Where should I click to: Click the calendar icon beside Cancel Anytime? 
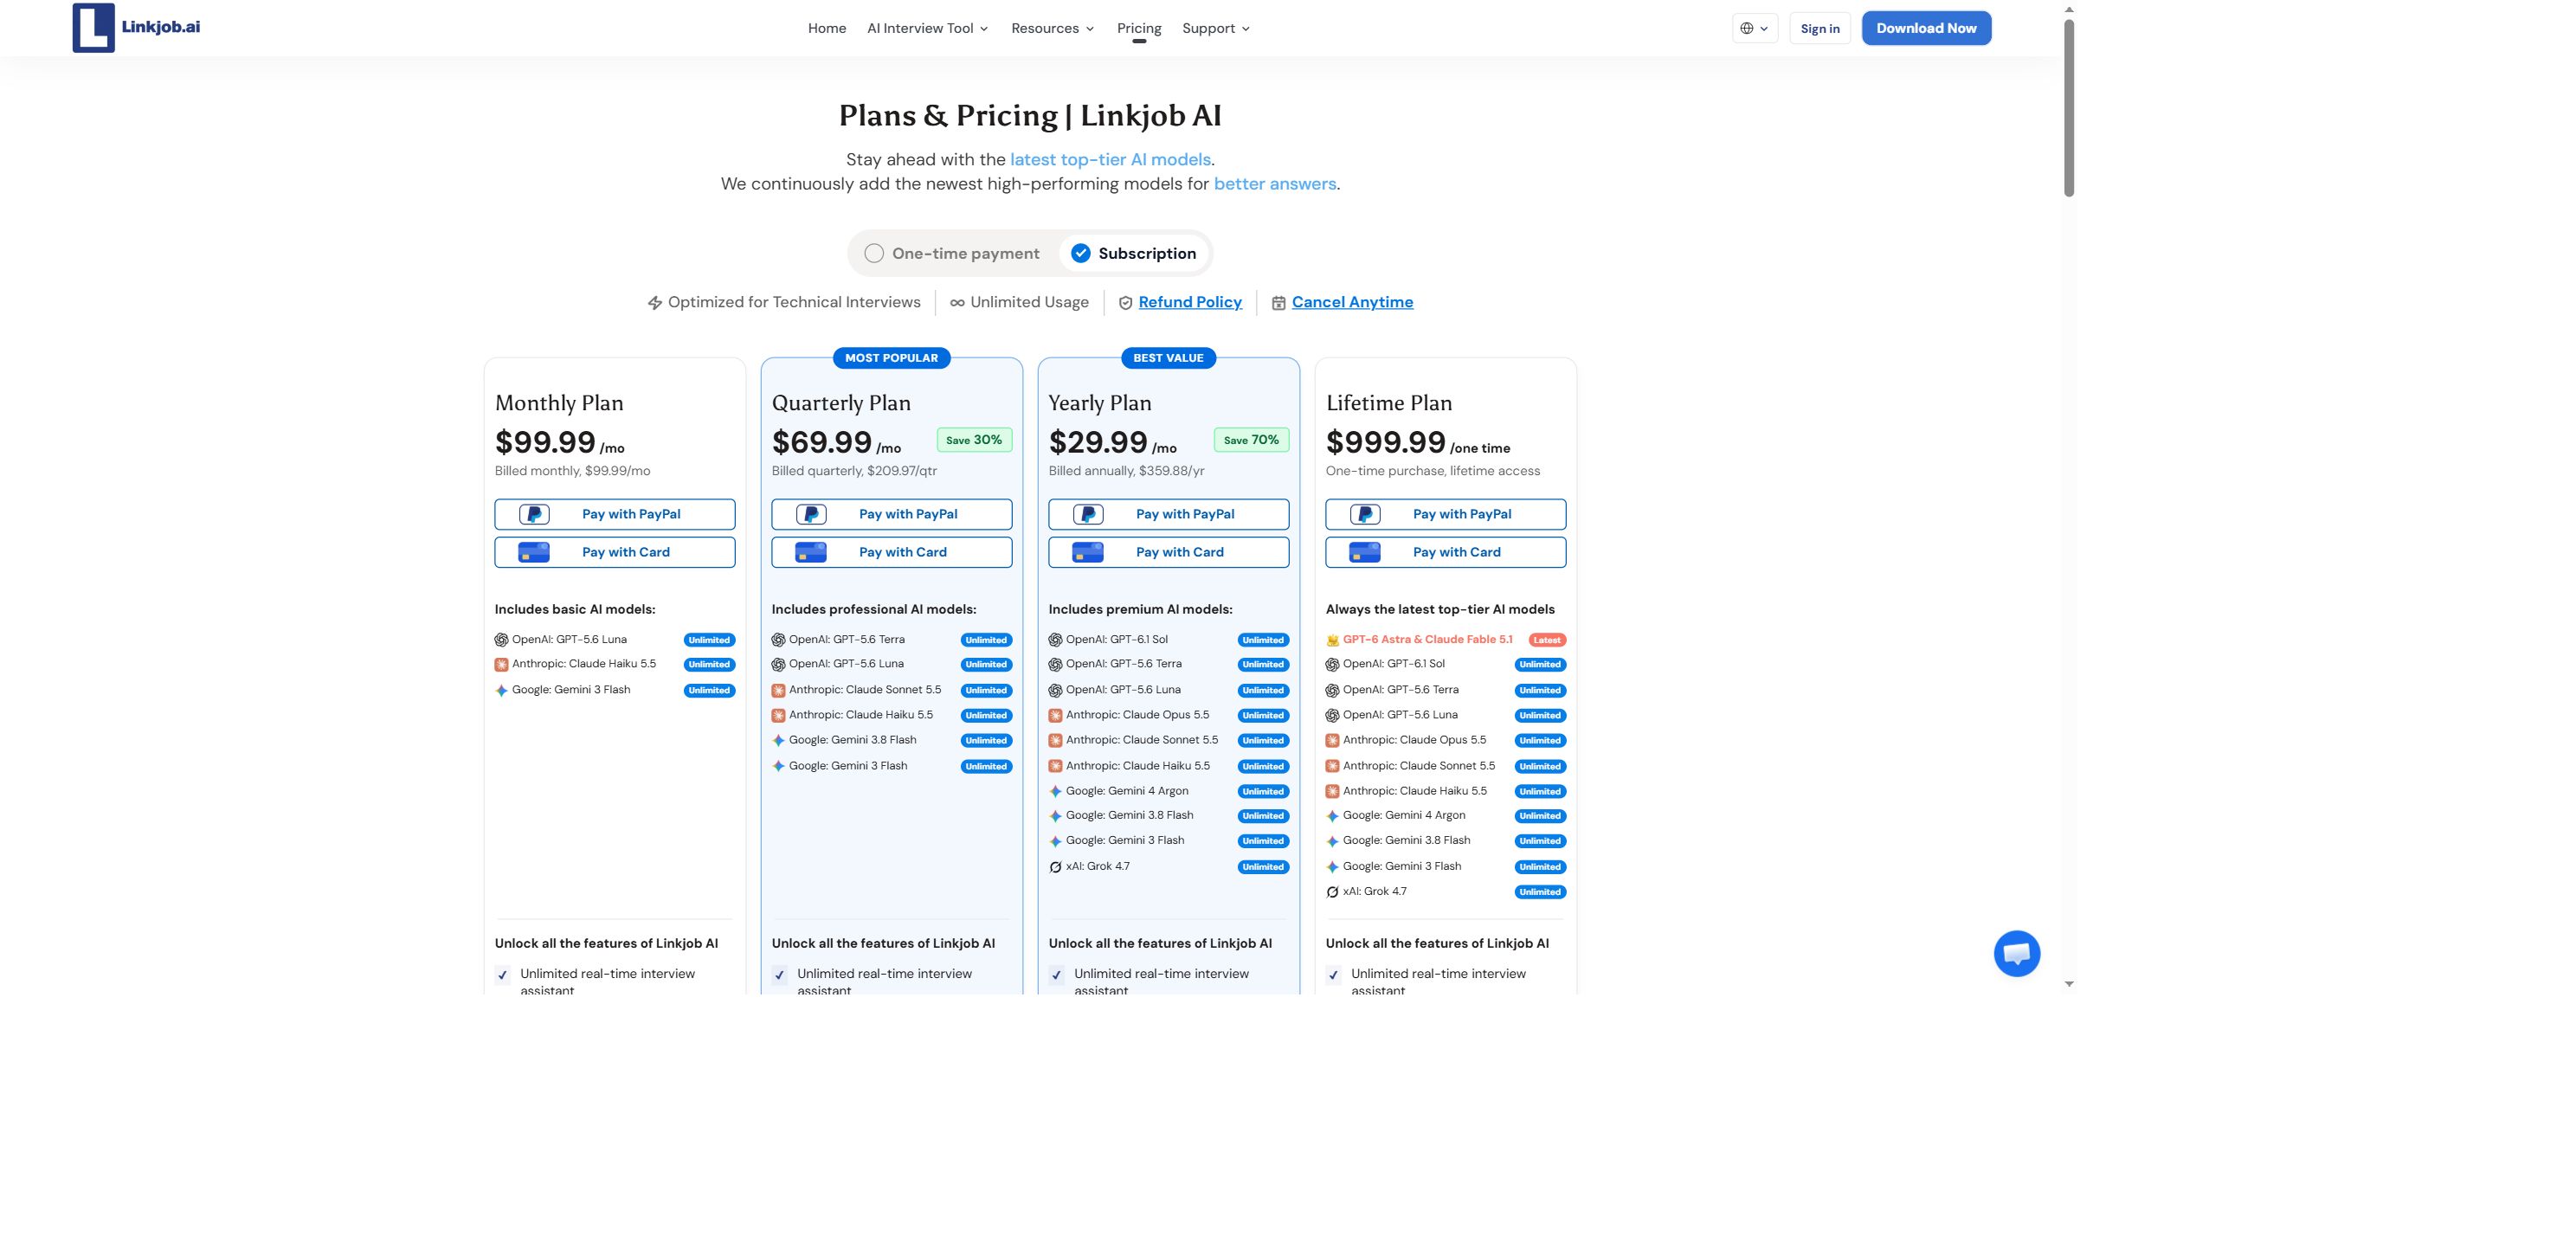(1278, 303)
